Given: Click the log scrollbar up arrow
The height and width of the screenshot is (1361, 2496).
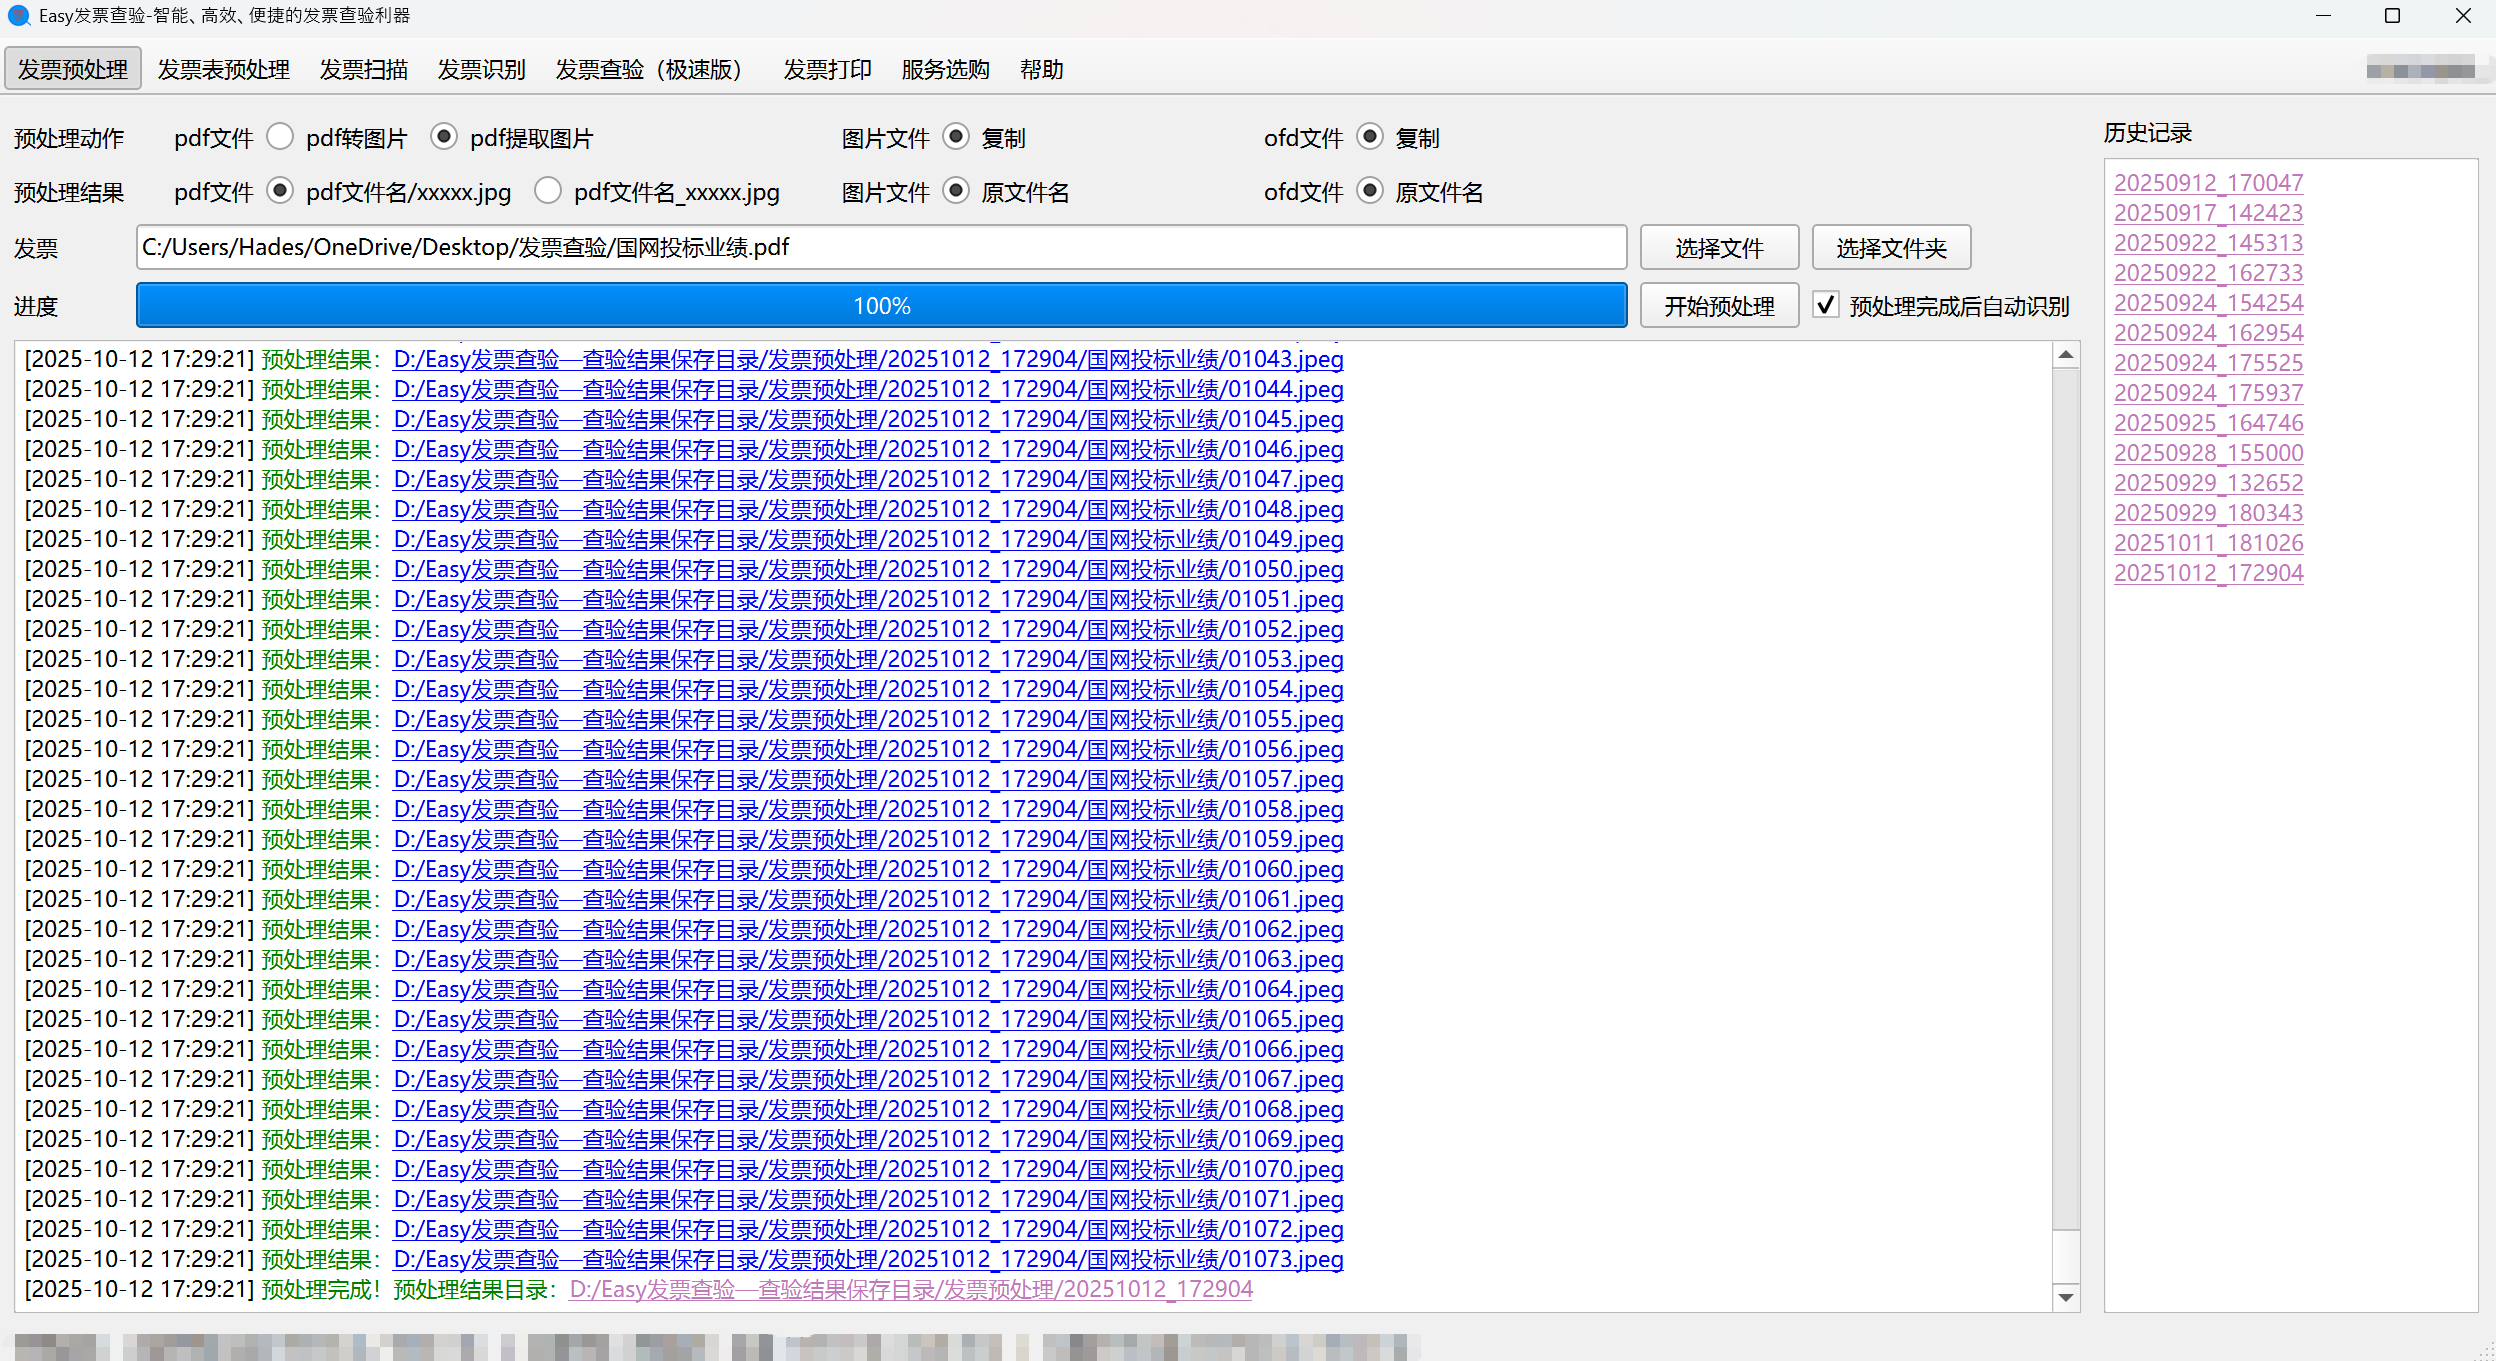Looking at the screenshot, I should tap(2066, 356).
